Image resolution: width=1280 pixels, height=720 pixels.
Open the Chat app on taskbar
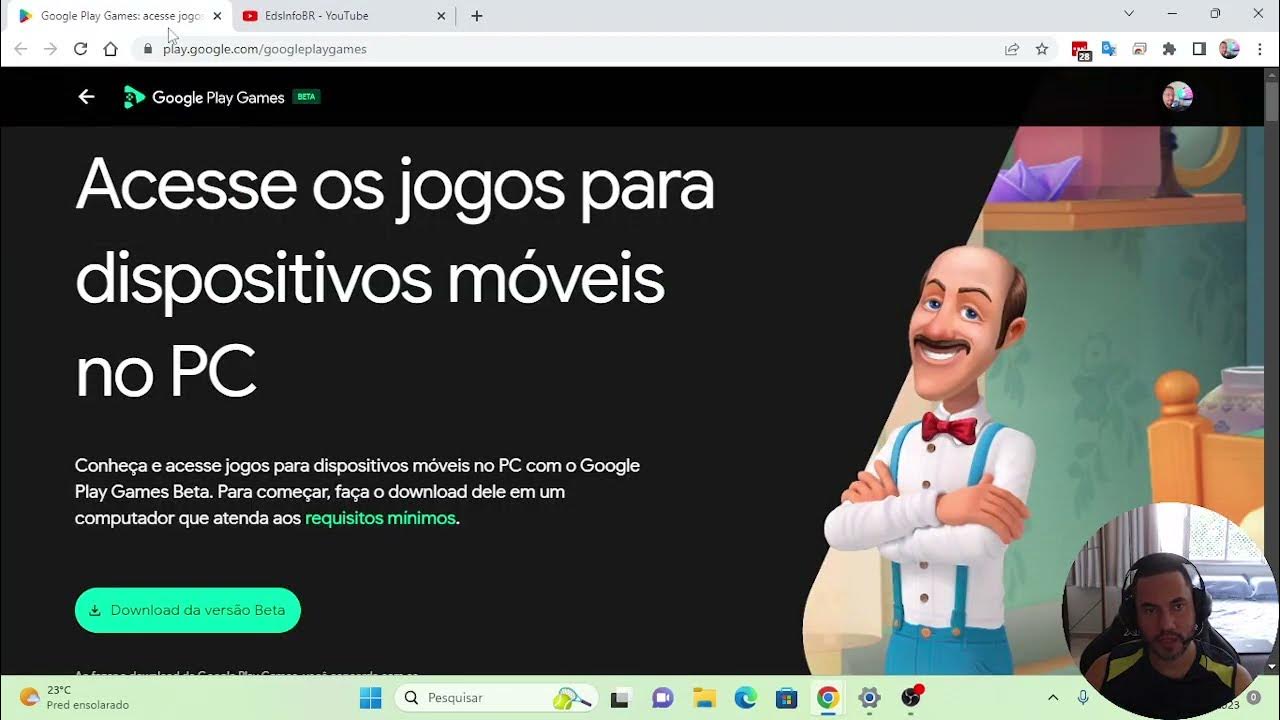coord(662,697)
